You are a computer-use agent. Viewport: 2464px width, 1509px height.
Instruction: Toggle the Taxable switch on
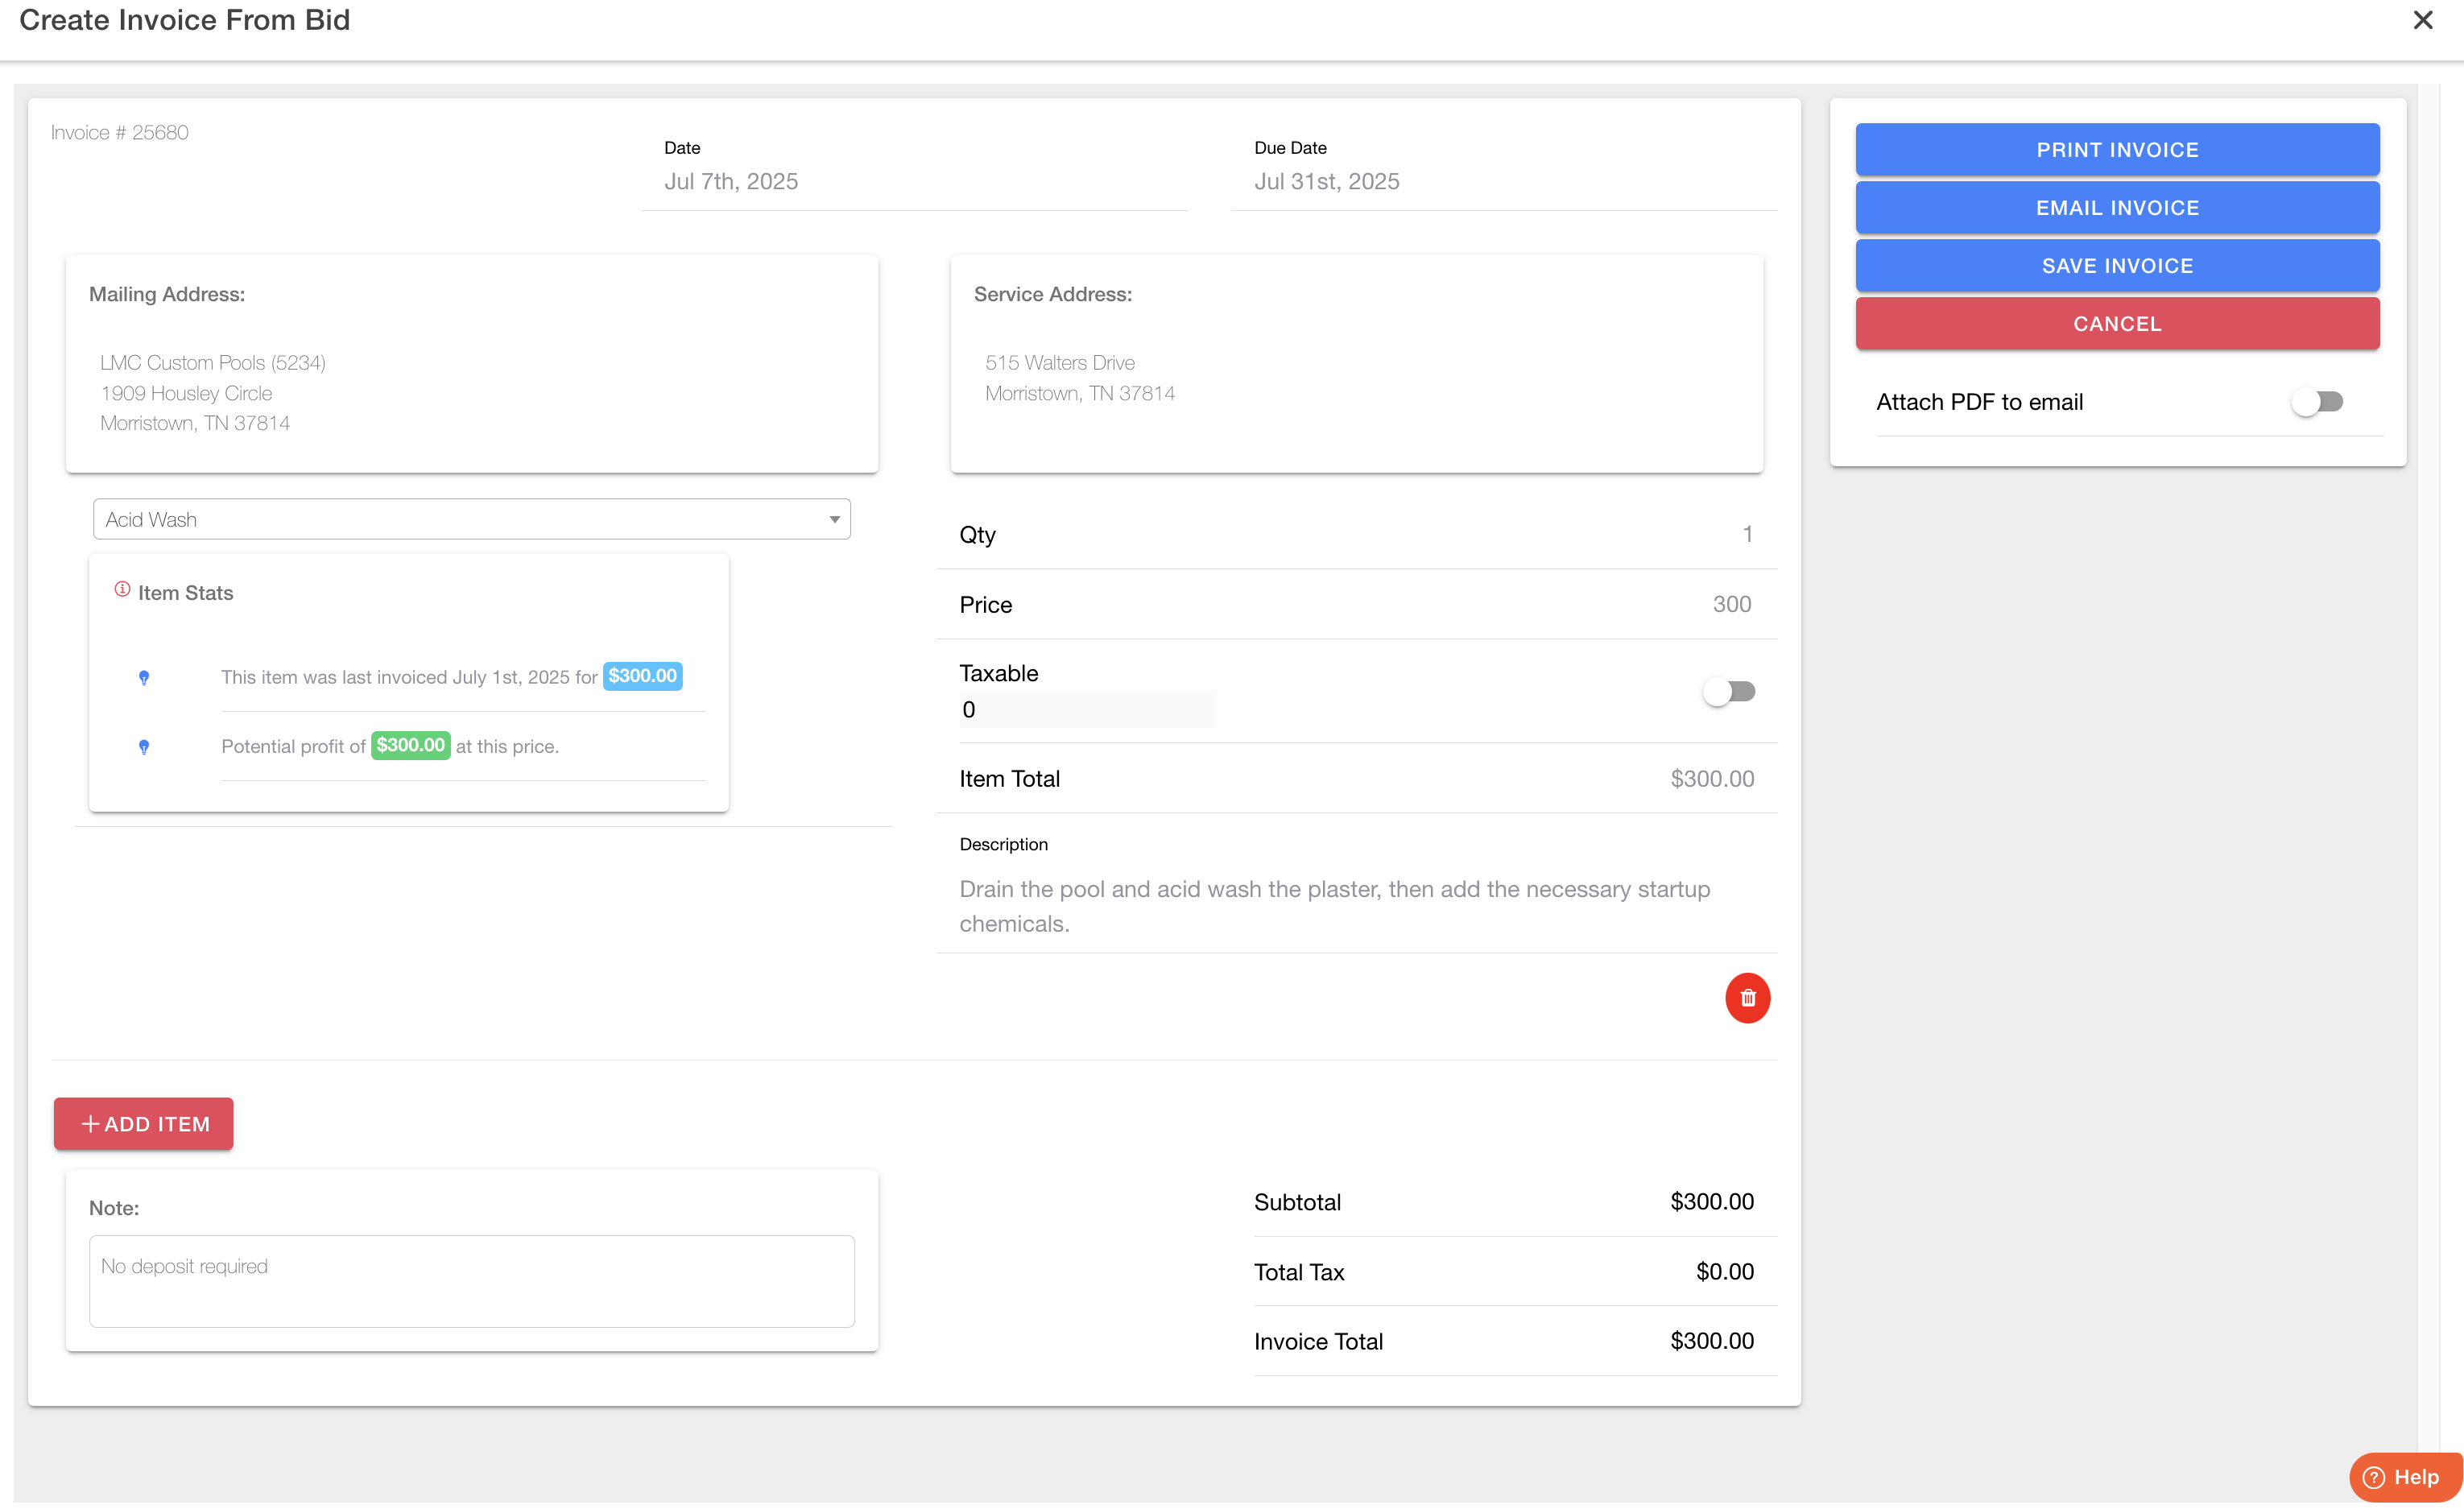click(x=1728, y=691)
